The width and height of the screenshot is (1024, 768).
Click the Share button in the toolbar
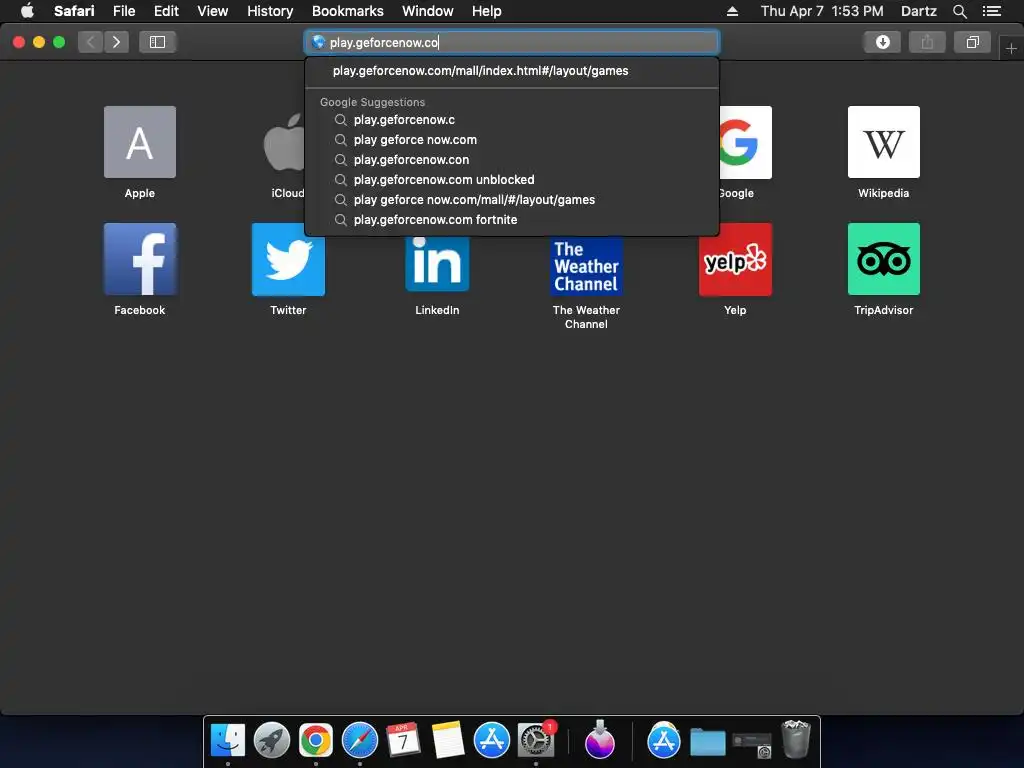[x=927, y=42]
